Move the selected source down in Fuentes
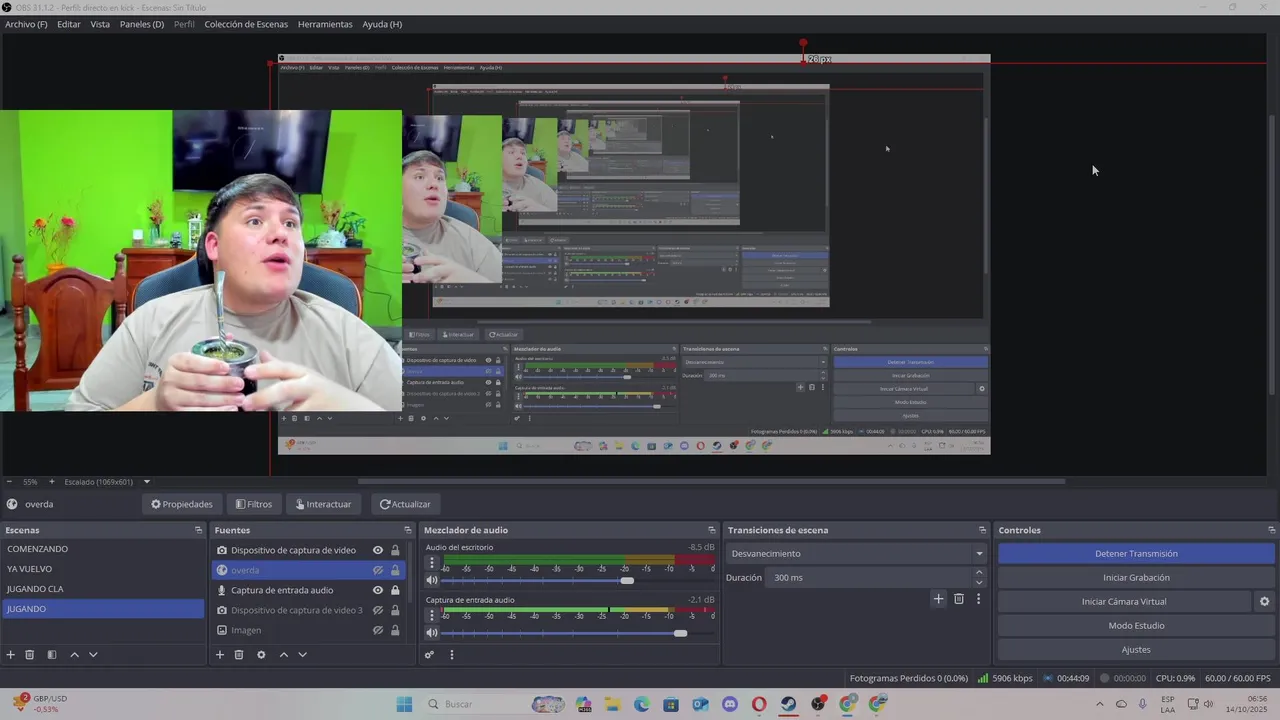Image resolution: width=1280 pixels, height=720 pixels. coord(302,655)
